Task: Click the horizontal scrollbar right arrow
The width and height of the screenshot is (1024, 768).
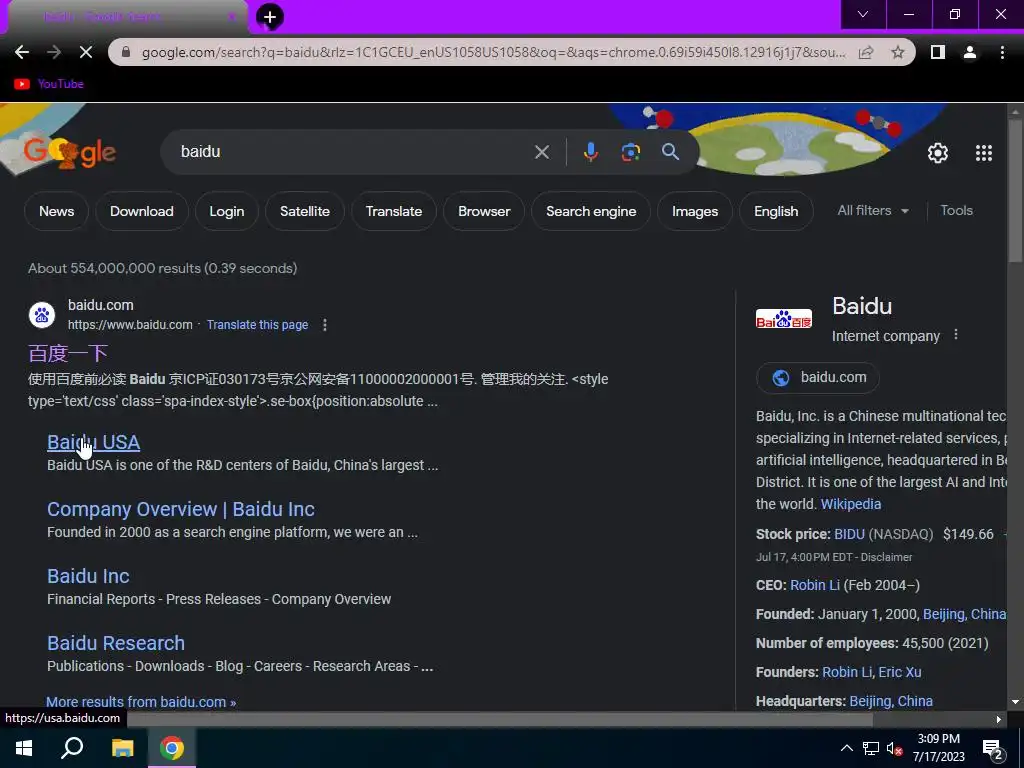Action: click(999, 719)
